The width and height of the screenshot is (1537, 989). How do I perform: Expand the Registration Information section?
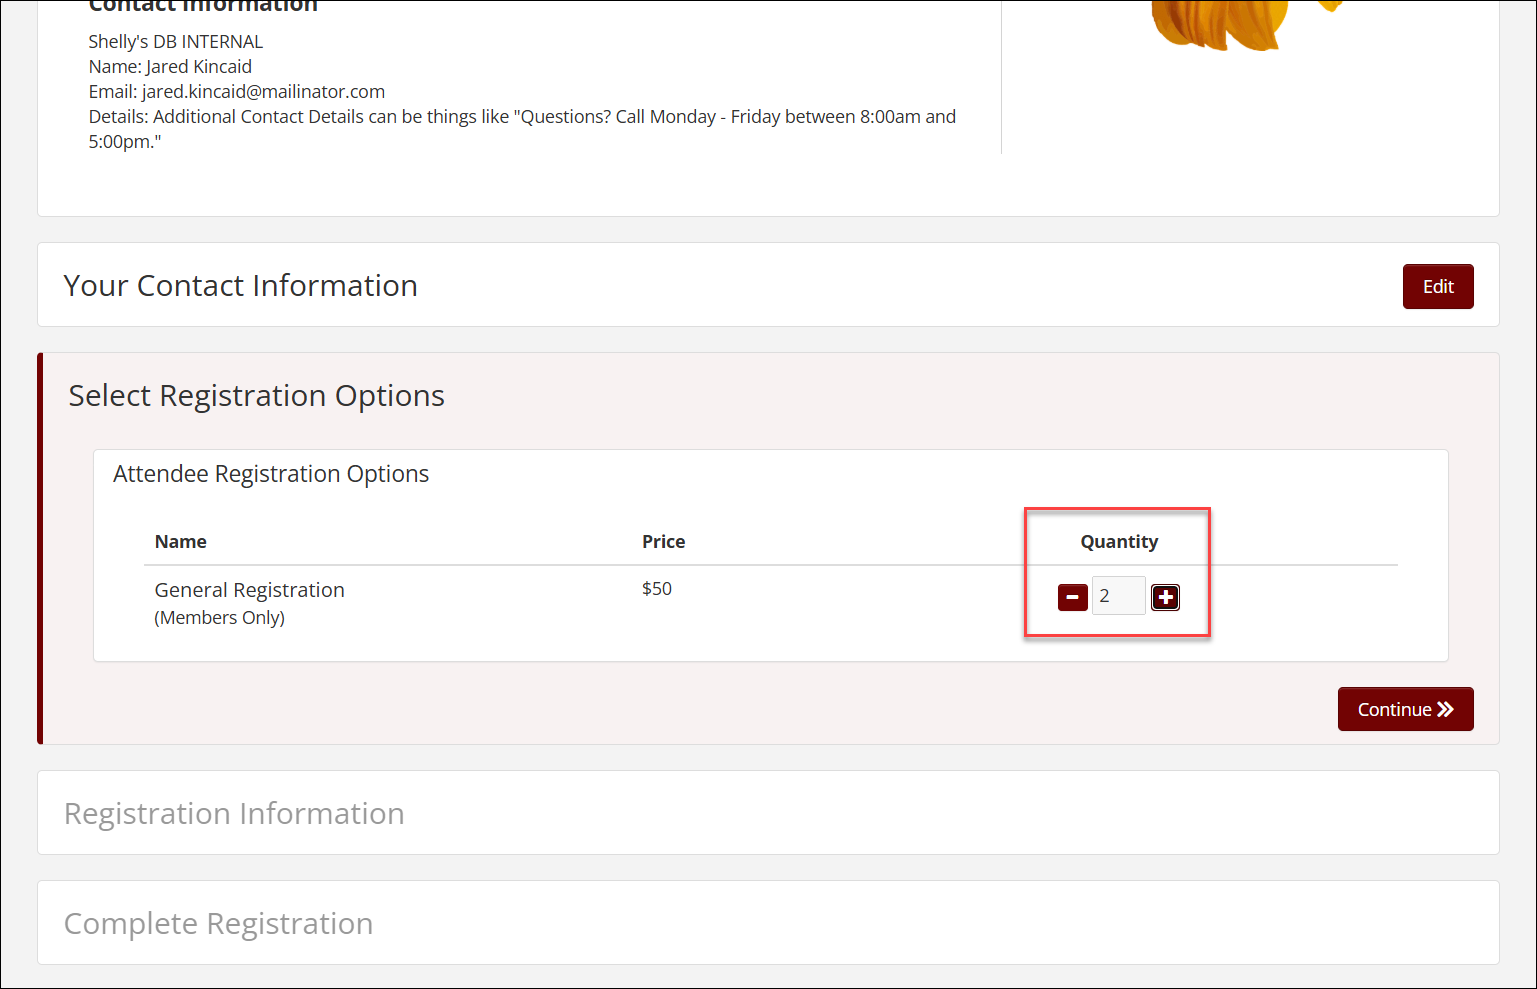234,813
